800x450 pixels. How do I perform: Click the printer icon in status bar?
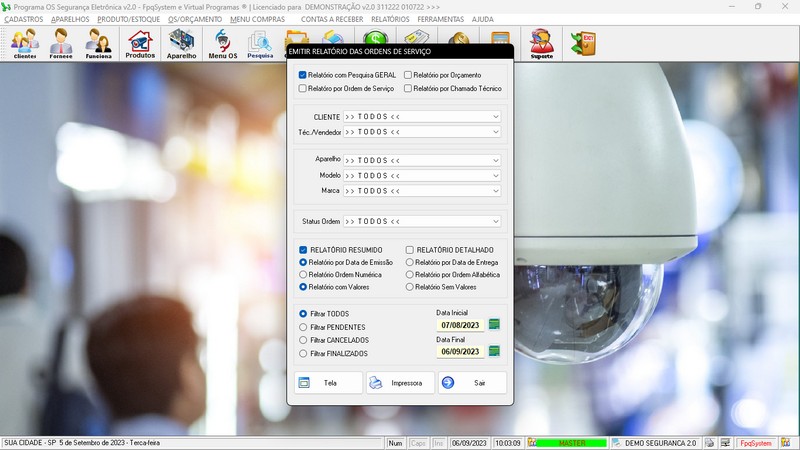(x=710, y=443)
